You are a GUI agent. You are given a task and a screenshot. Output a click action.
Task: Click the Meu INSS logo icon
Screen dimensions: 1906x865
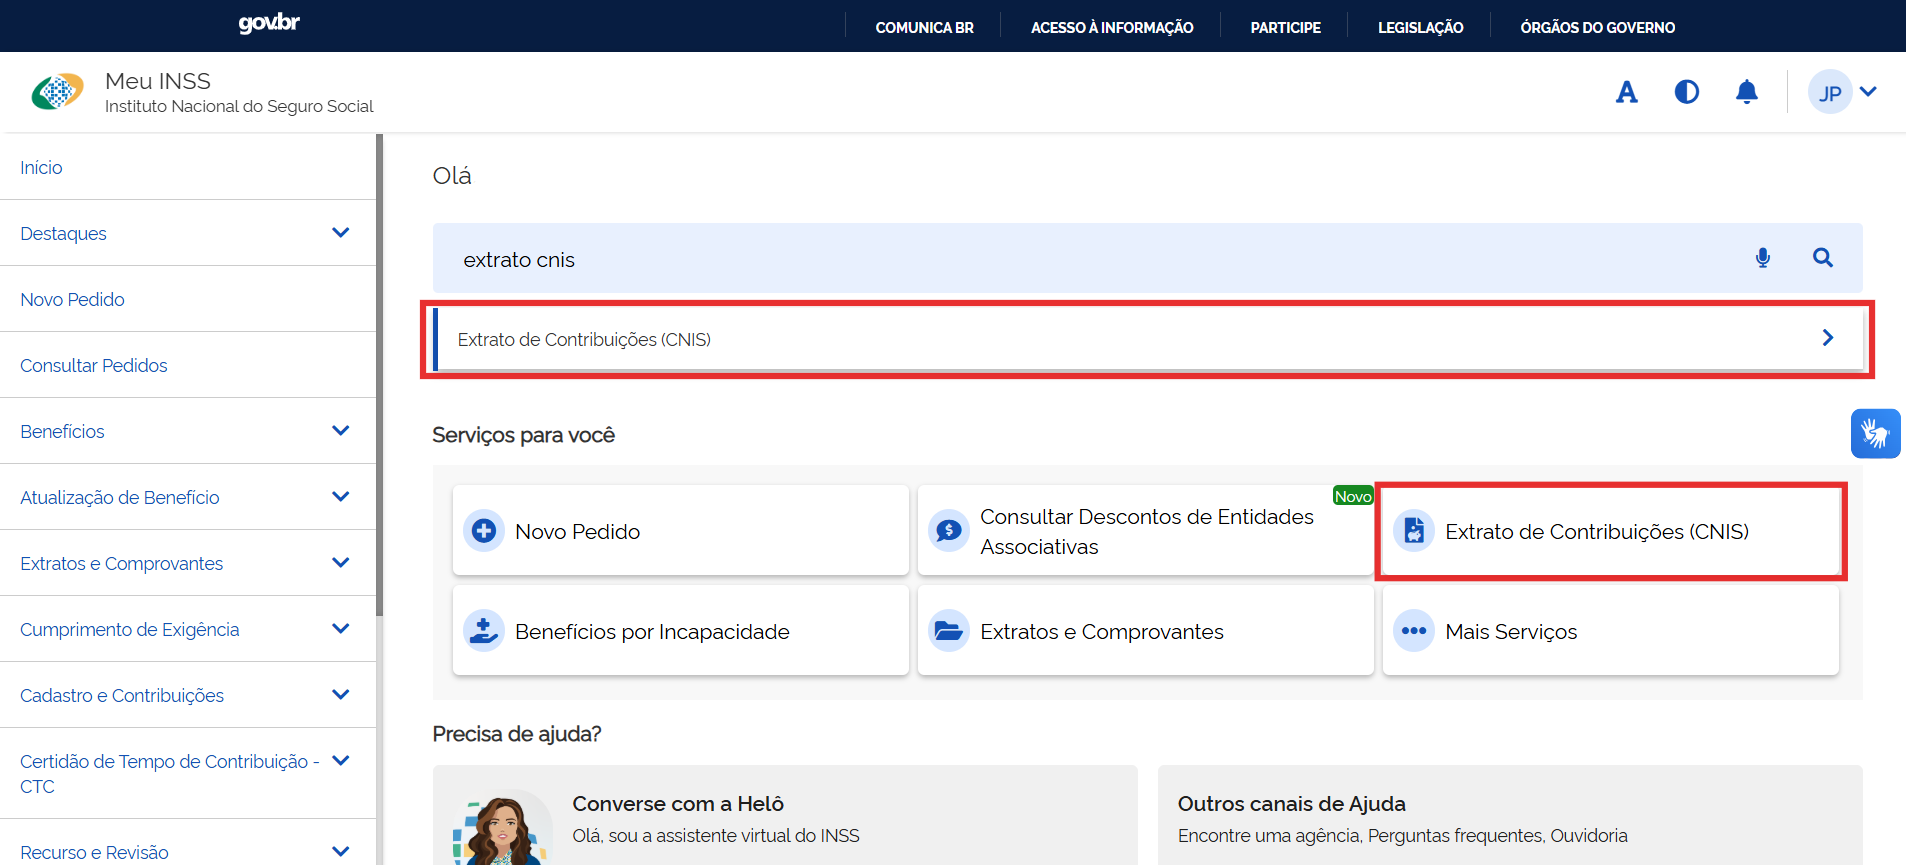(x=57, y=92)
